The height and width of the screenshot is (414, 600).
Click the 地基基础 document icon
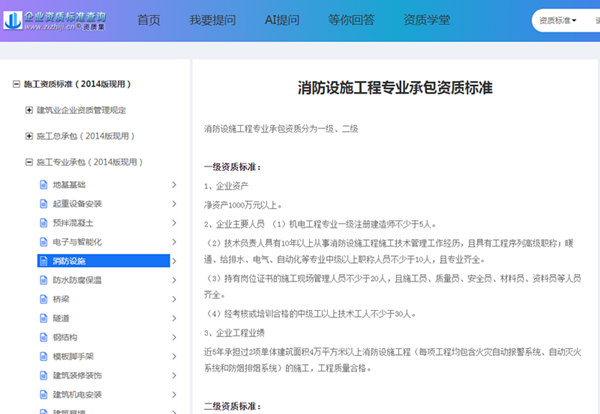click(43, 185)
